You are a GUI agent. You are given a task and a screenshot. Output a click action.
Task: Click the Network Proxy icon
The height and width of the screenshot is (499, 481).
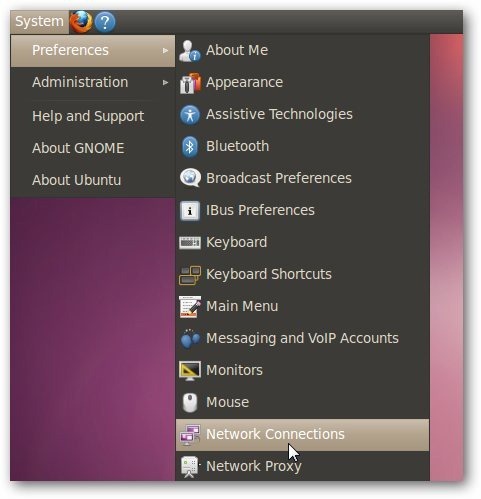(x=189, y=467)
